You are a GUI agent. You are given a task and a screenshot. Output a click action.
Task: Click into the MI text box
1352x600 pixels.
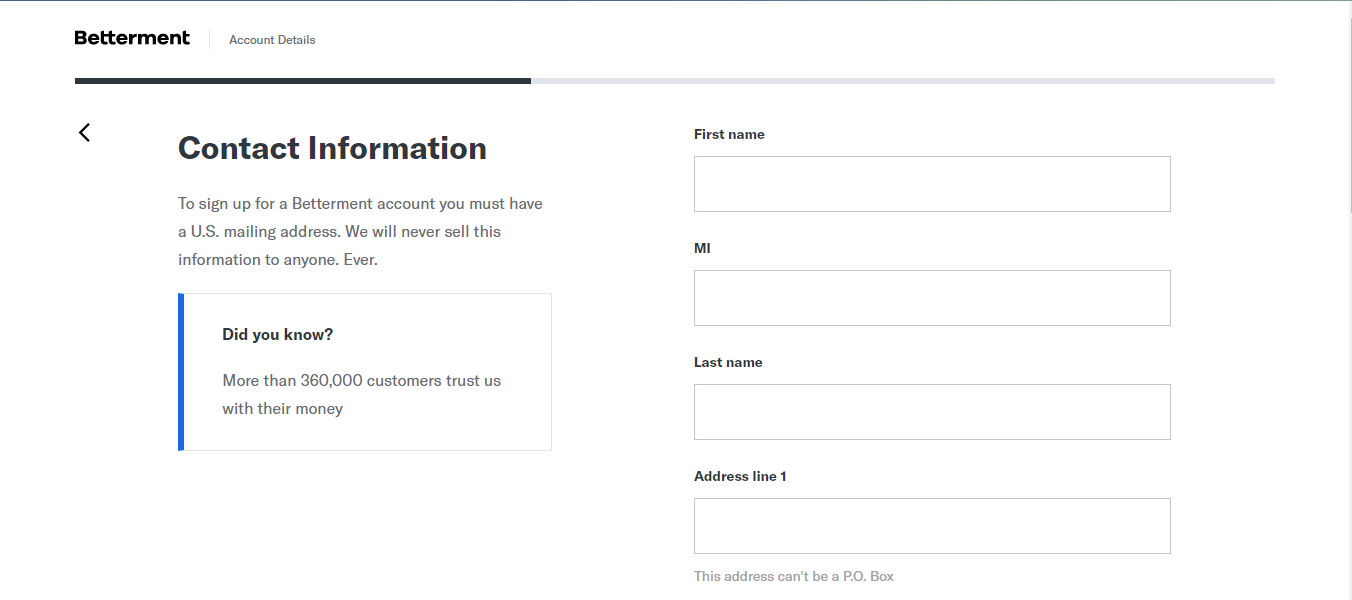(x=931, y=298)
